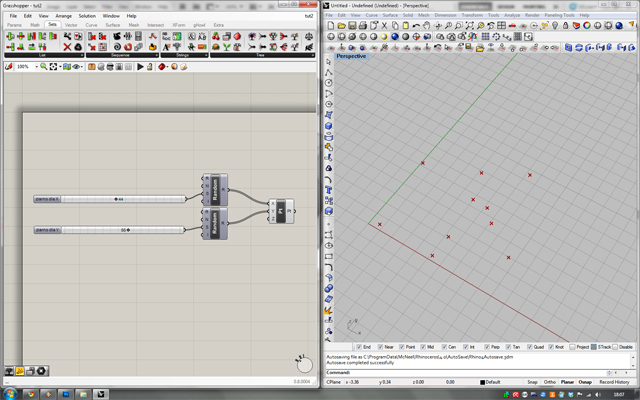640x400 pixels.
Task: Click the Zoom Extents icon in Rhino toolbar
Action: point(469,26)
